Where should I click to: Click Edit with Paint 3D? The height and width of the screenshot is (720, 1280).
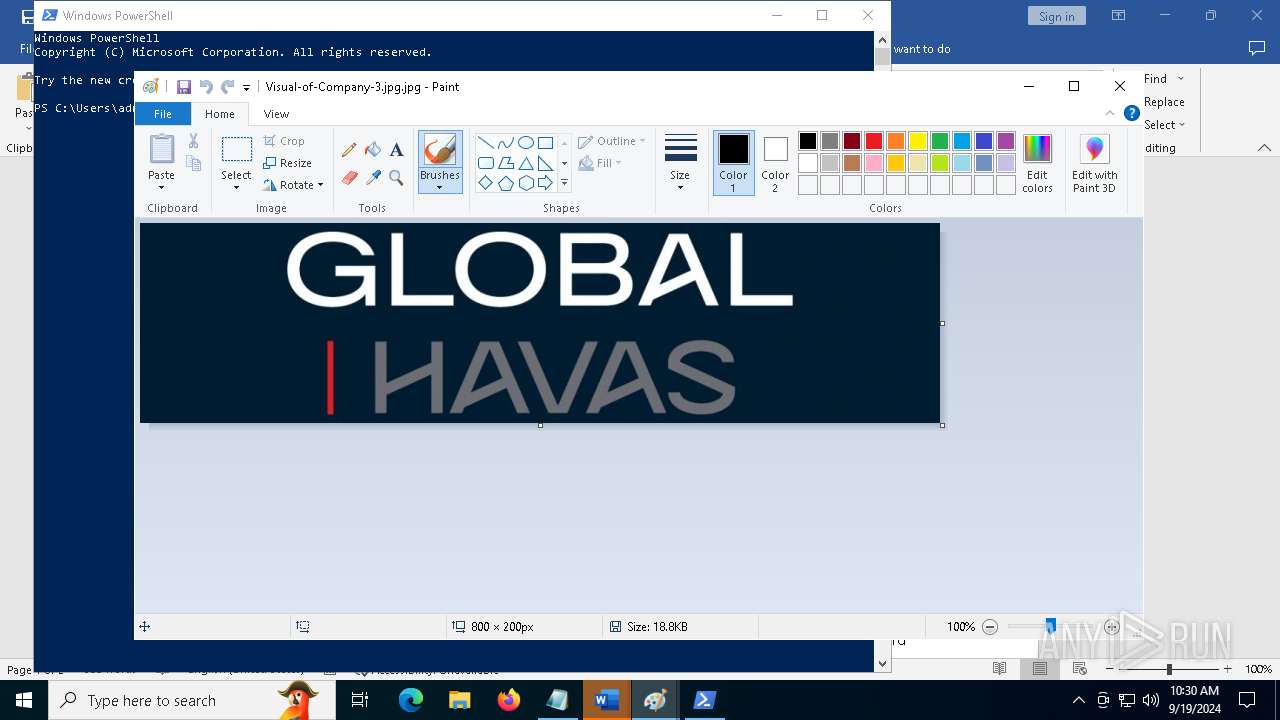(x=1094, y=164)
